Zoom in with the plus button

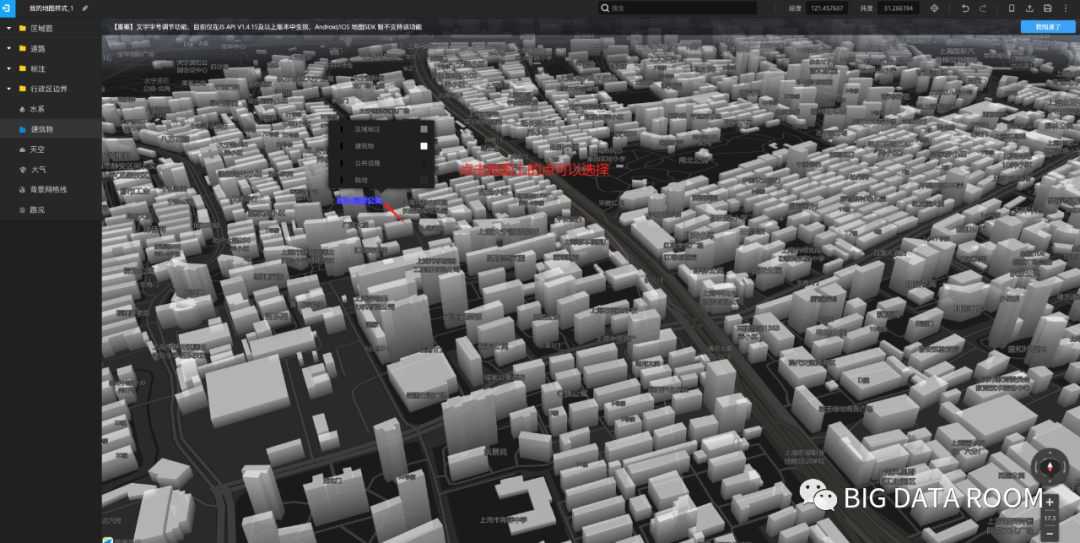1050,502
